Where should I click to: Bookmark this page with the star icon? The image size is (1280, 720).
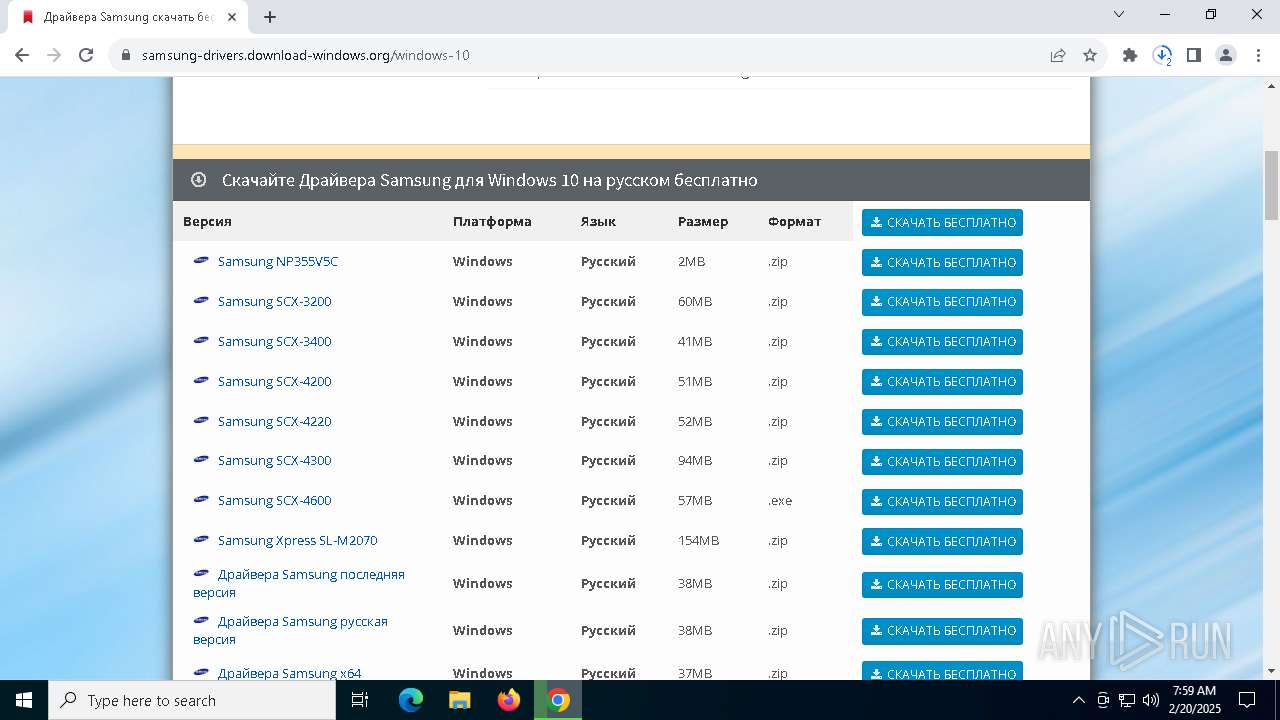[x=1090, y=55]
